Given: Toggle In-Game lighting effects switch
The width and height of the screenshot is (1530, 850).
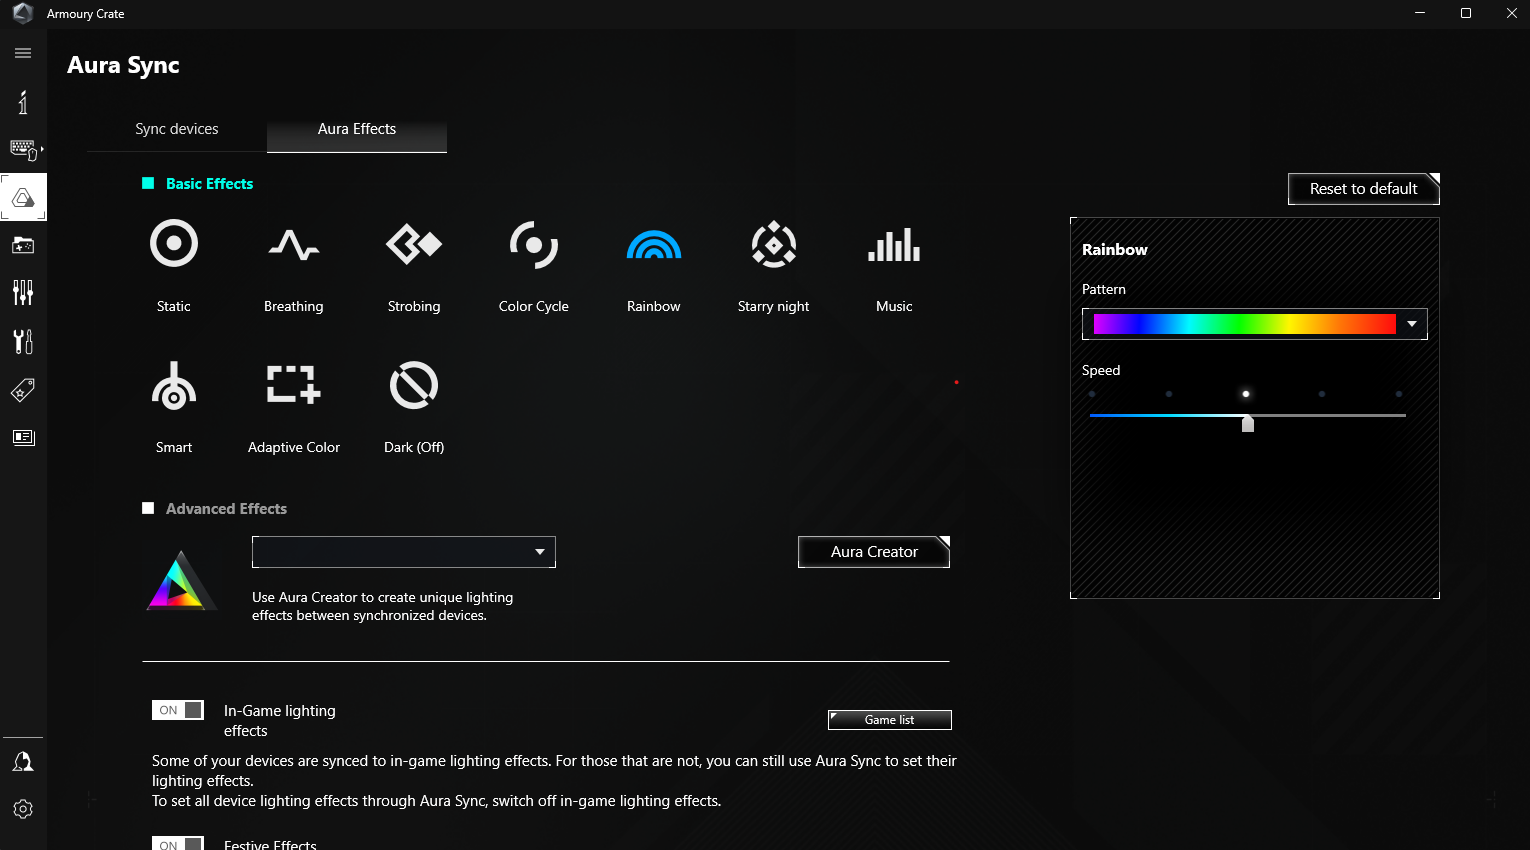Looking at the screenshot, I should 178,710.
